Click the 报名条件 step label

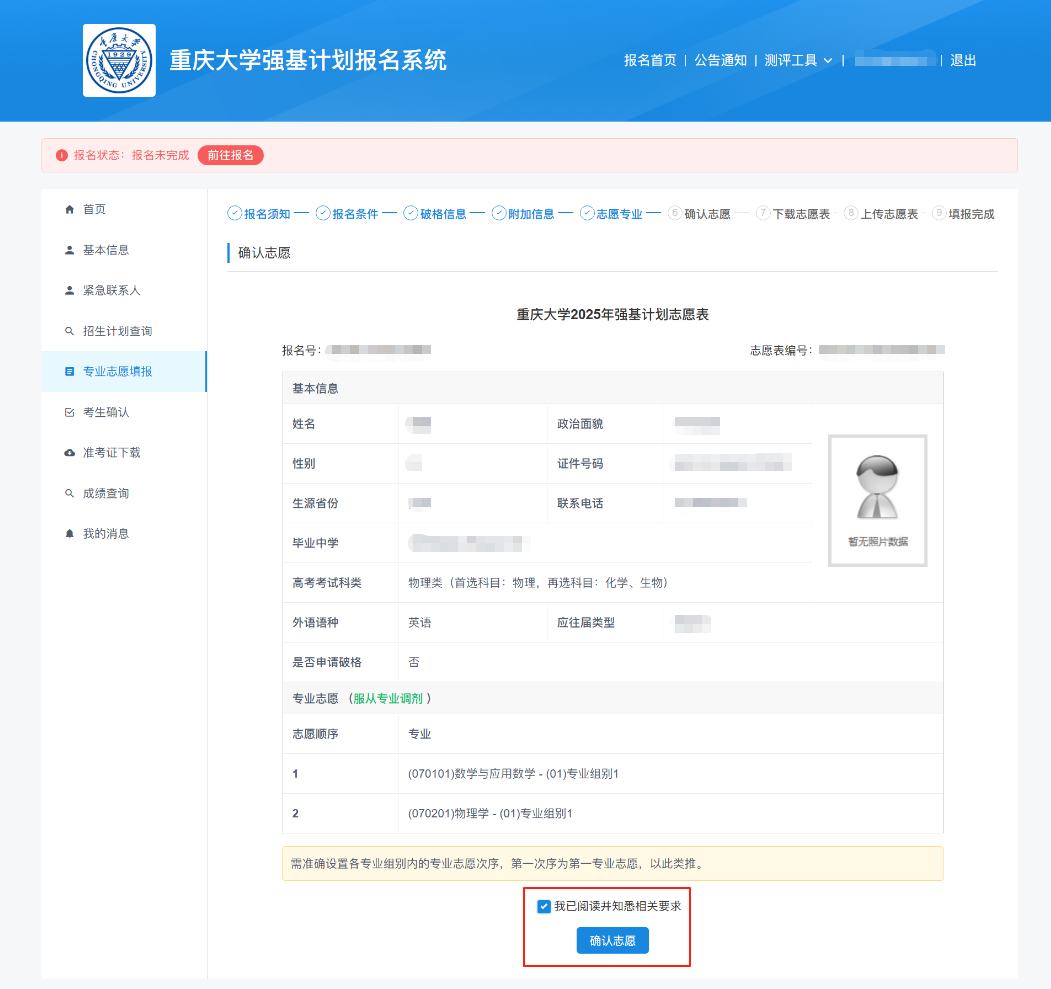click(x=355, y=214)
